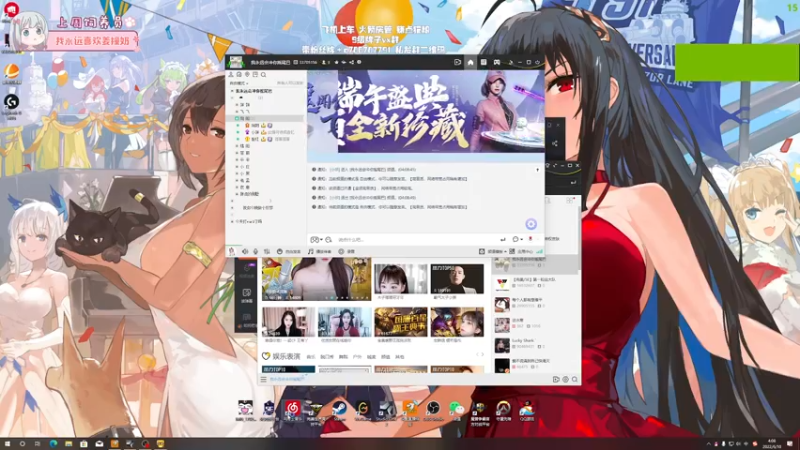Click the scroll-up arrow in the chat log
This screenshot has width=800, height=450.
(x=537, y=170)
